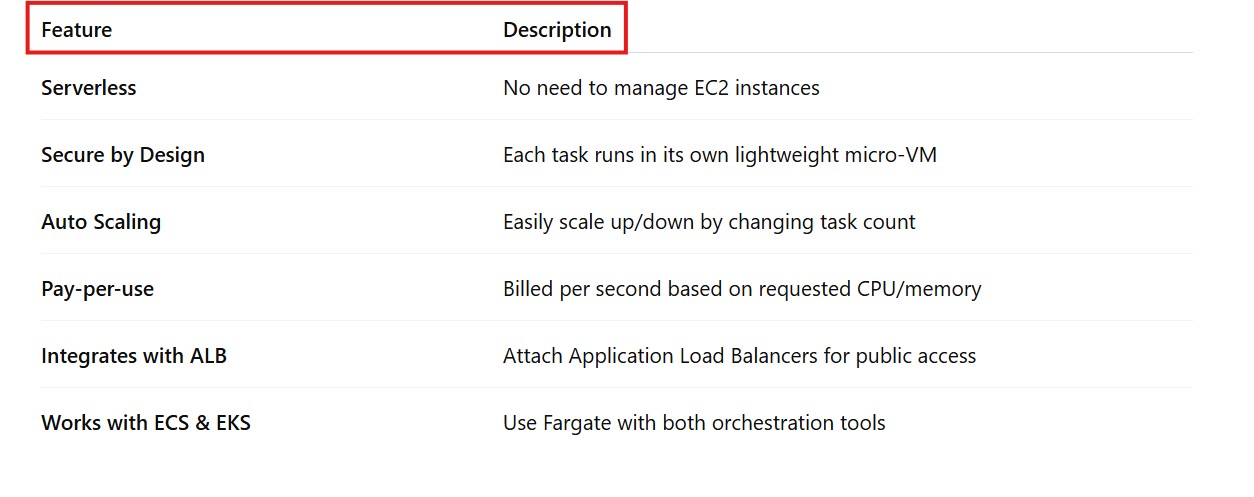Select the Secure by Design feature cell
Viewport: 1254px width, 497px height.
(x=123, y=155)
